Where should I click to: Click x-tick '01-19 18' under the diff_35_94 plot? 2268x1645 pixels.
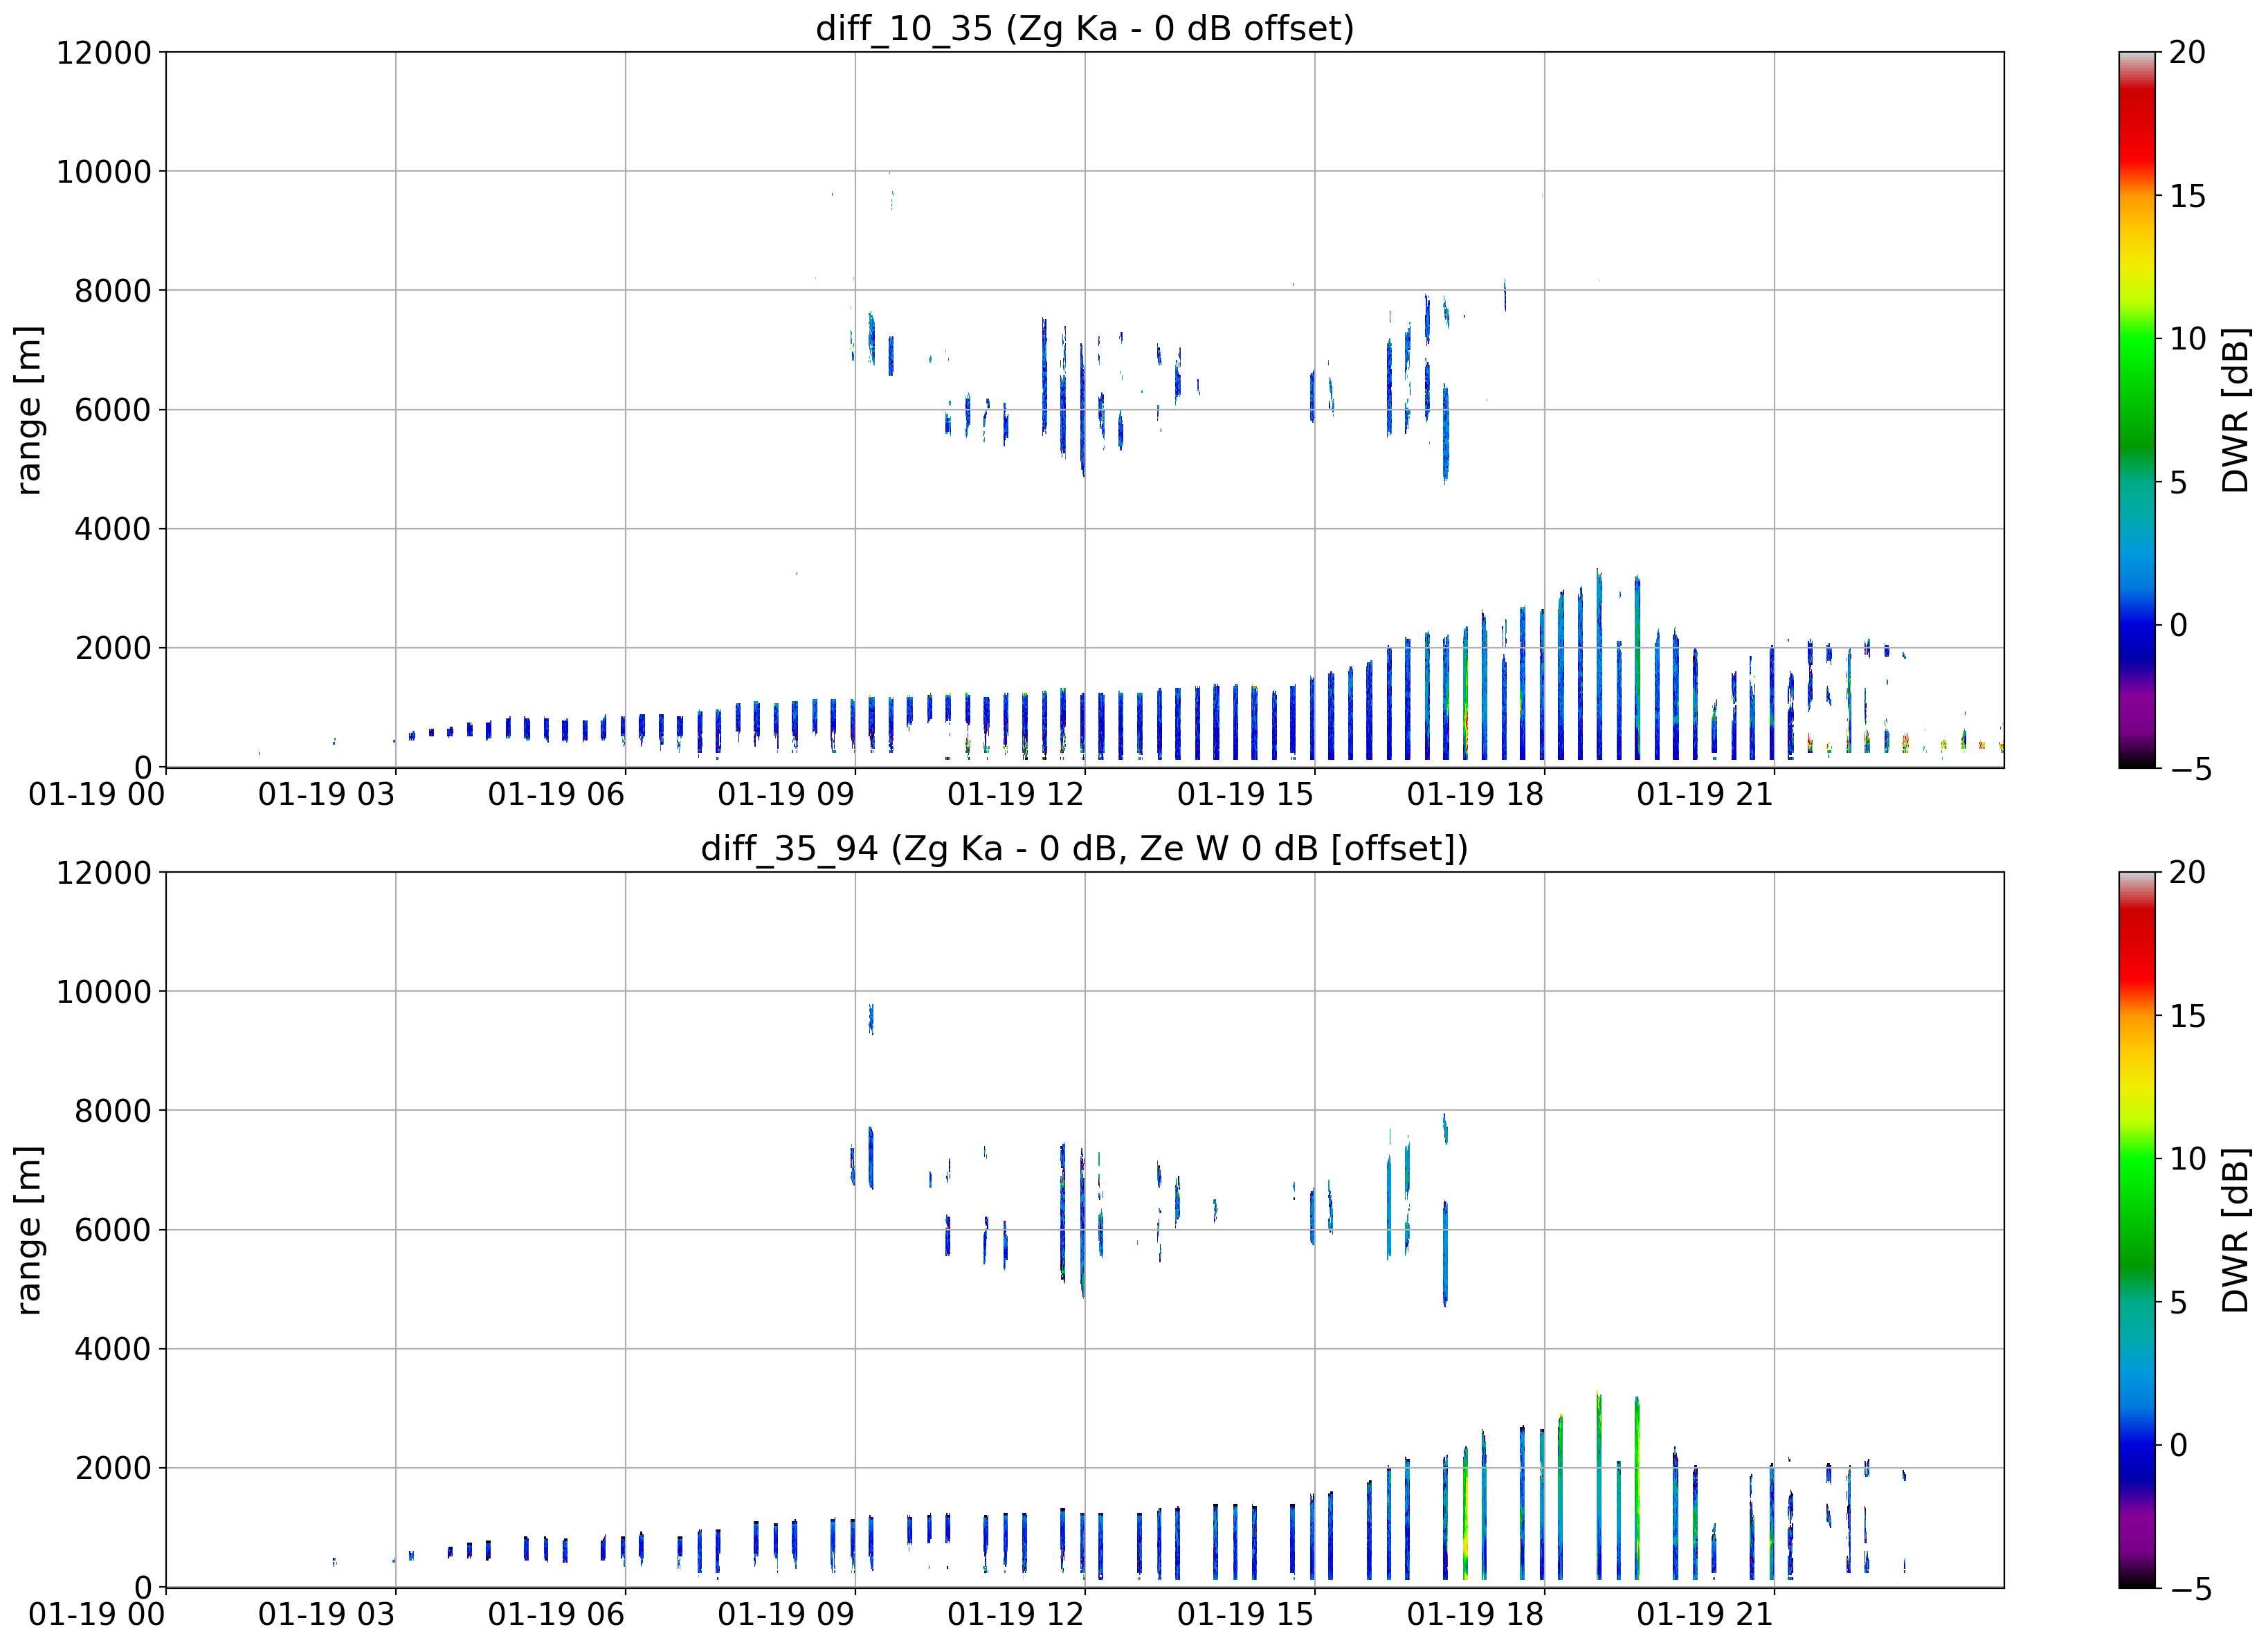tap(1476, 1615)
